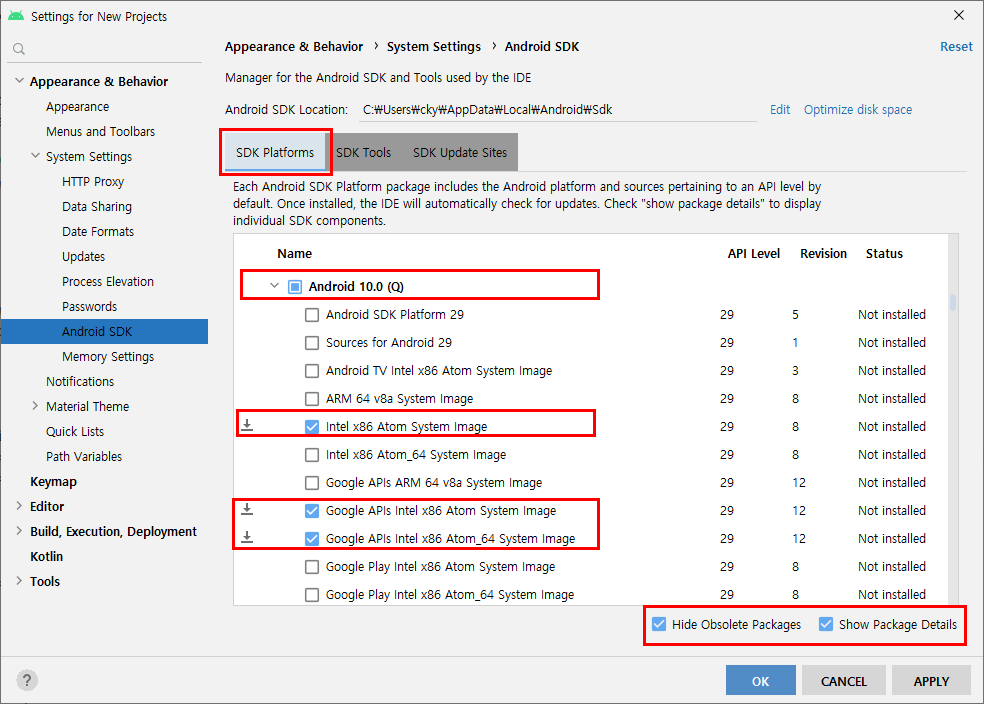The image size is (984, 704).
Task: Uncheck Google APIs Intel x86 Atom System Image
Action: pos(312,511)
